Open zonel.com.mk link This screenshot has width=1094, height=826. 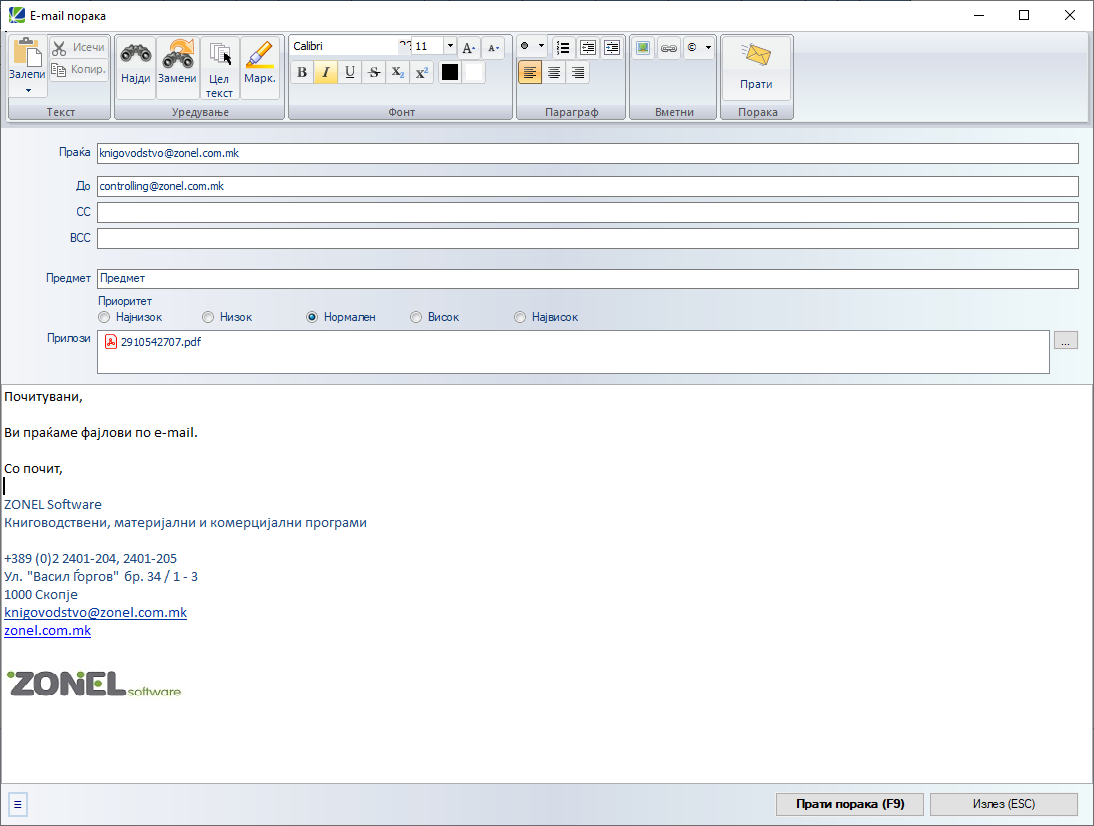pyautogui.click(x=47, y=631)
